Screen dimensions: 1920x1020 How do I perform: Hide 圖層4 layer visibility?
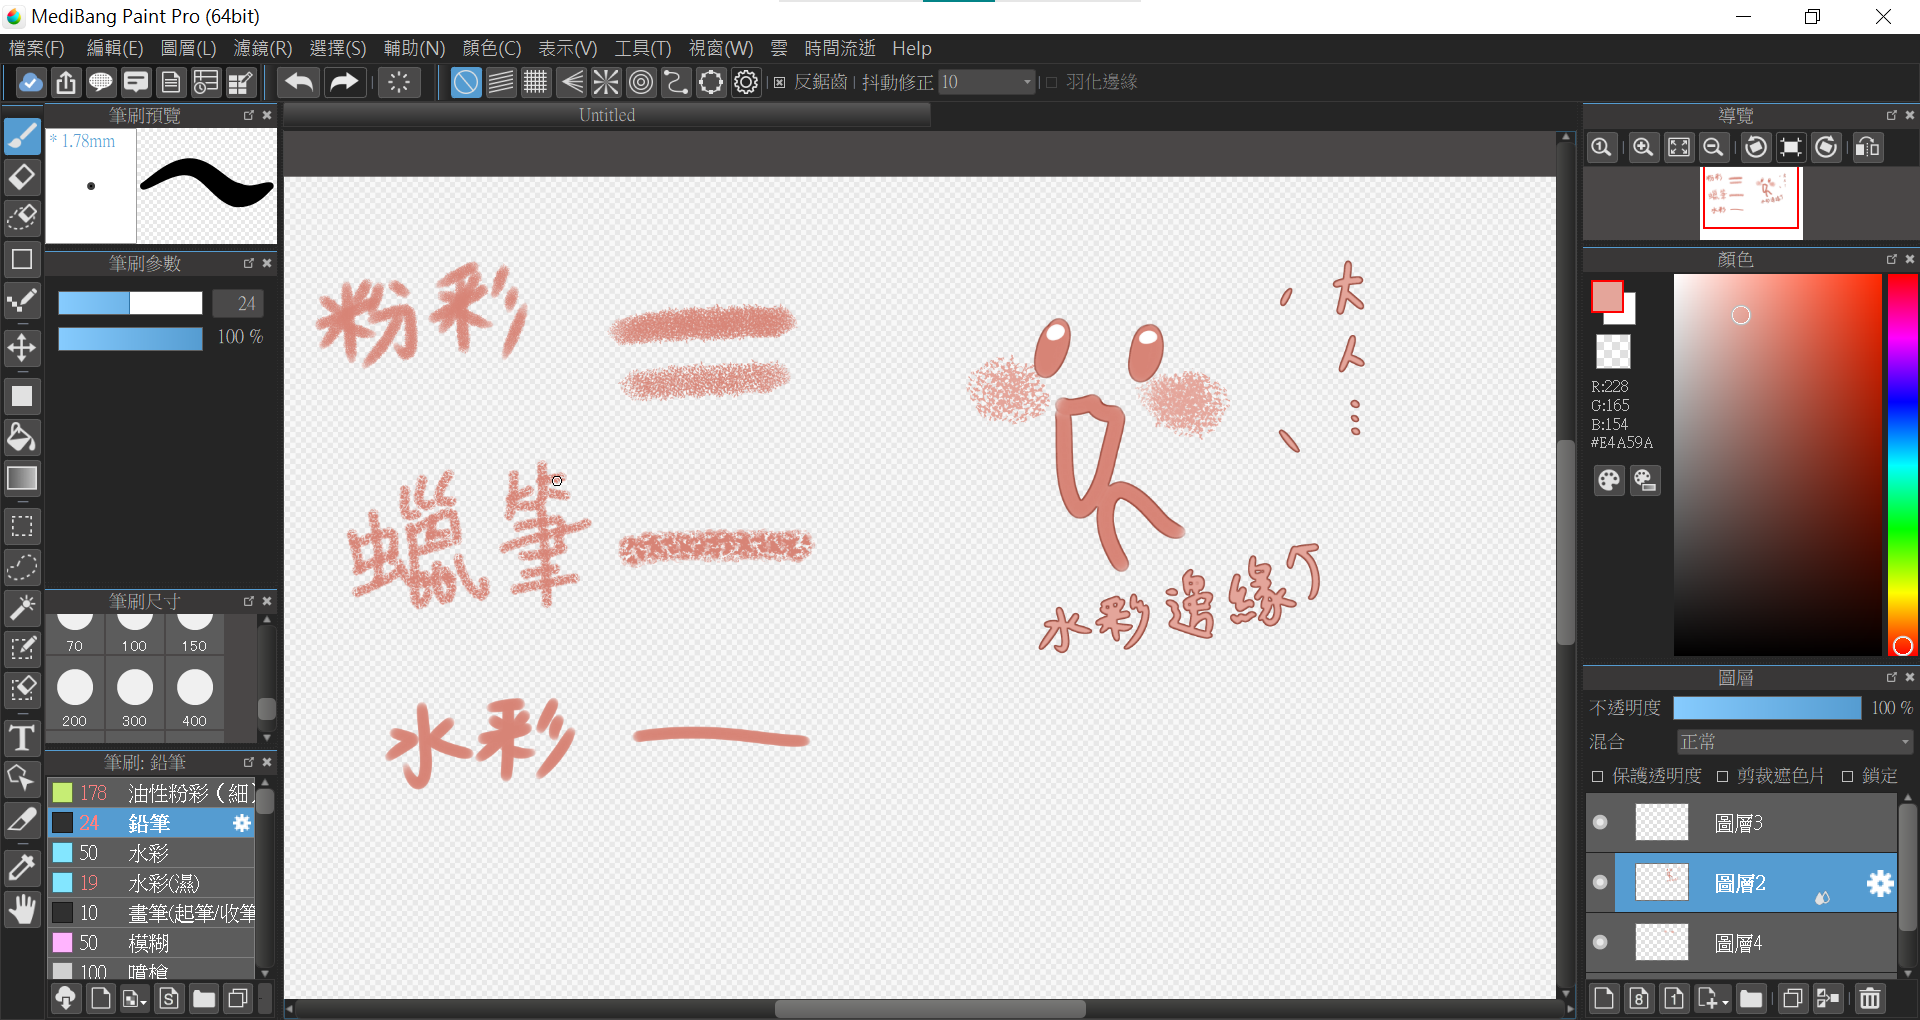click(x=1600, y=942)
